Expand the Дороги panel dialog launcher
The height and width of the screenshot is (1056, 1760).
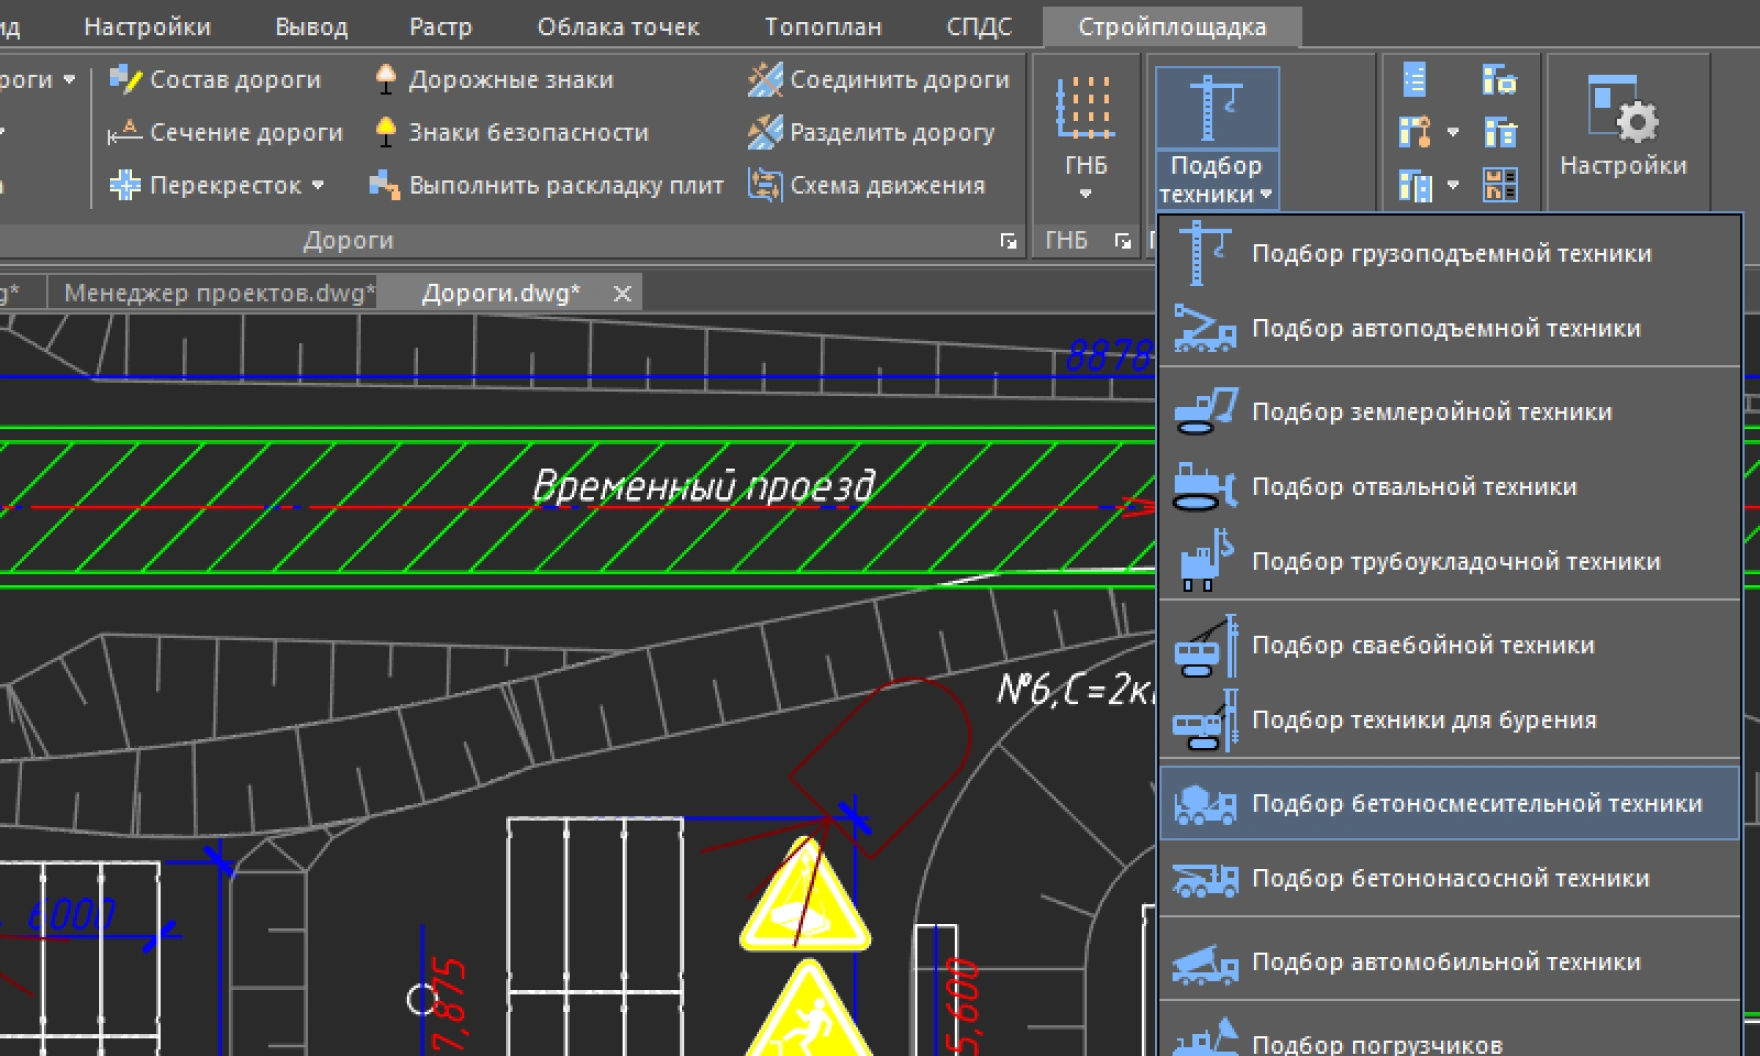click(1008, 241)
